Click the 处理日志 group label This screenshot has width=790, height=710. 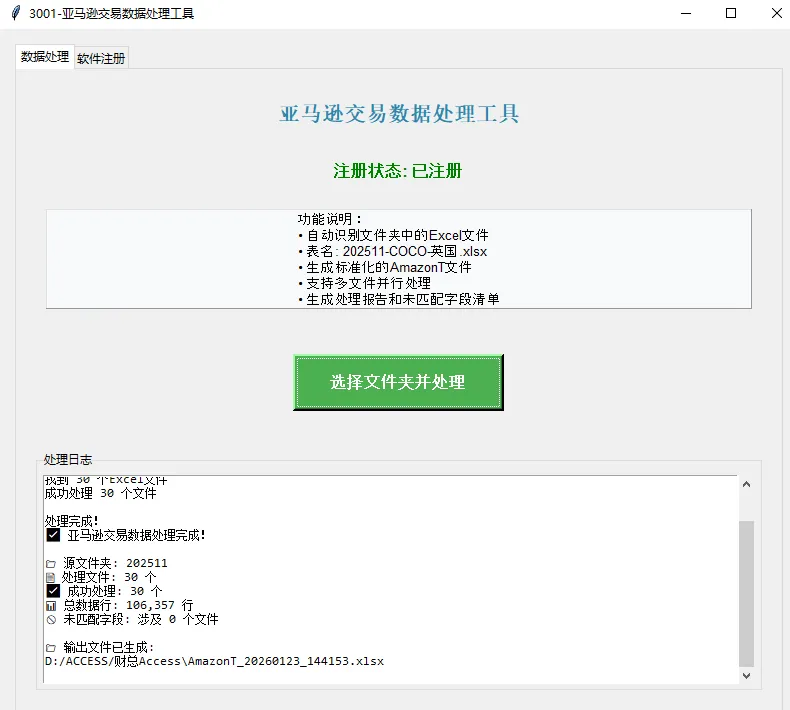pyautogui.click(x=68, y=460)
